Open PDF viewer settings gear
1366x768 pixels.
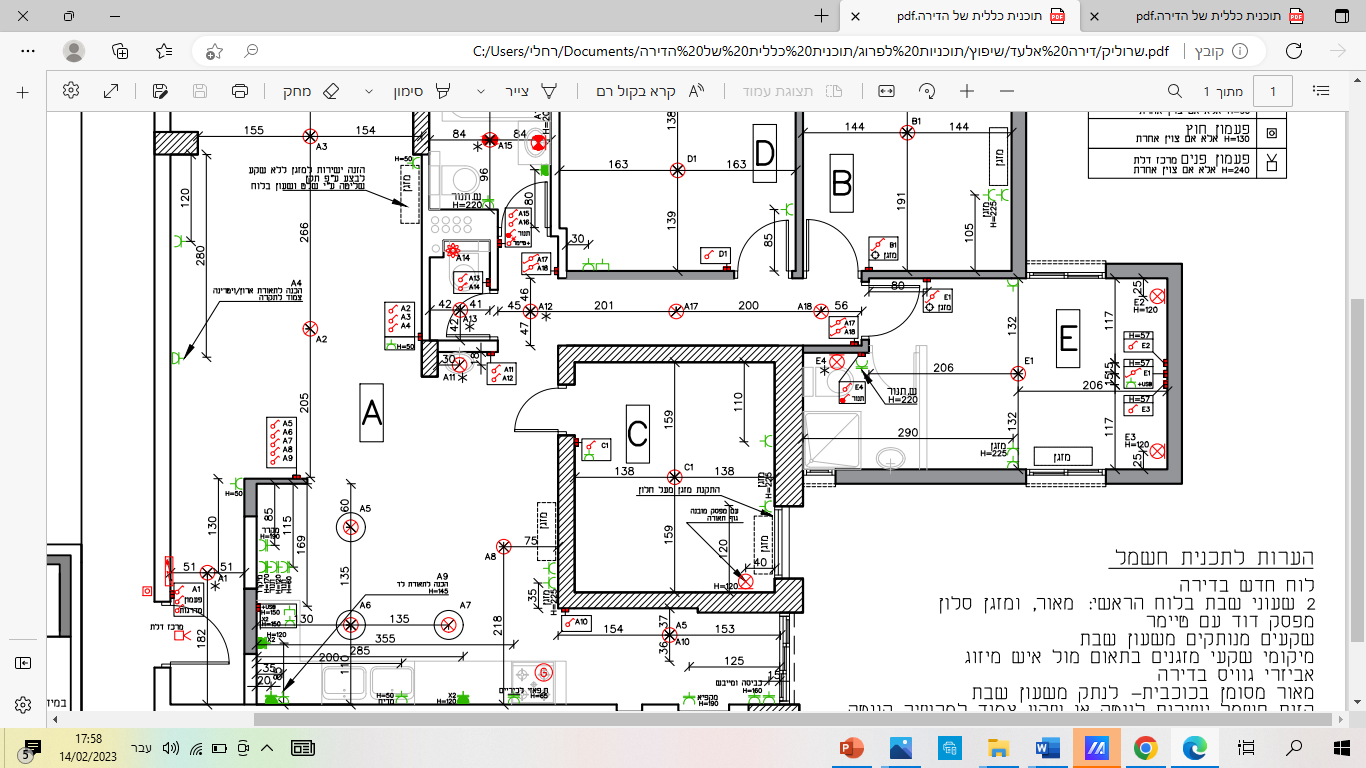pyautogui.click(x=71, y=91)
